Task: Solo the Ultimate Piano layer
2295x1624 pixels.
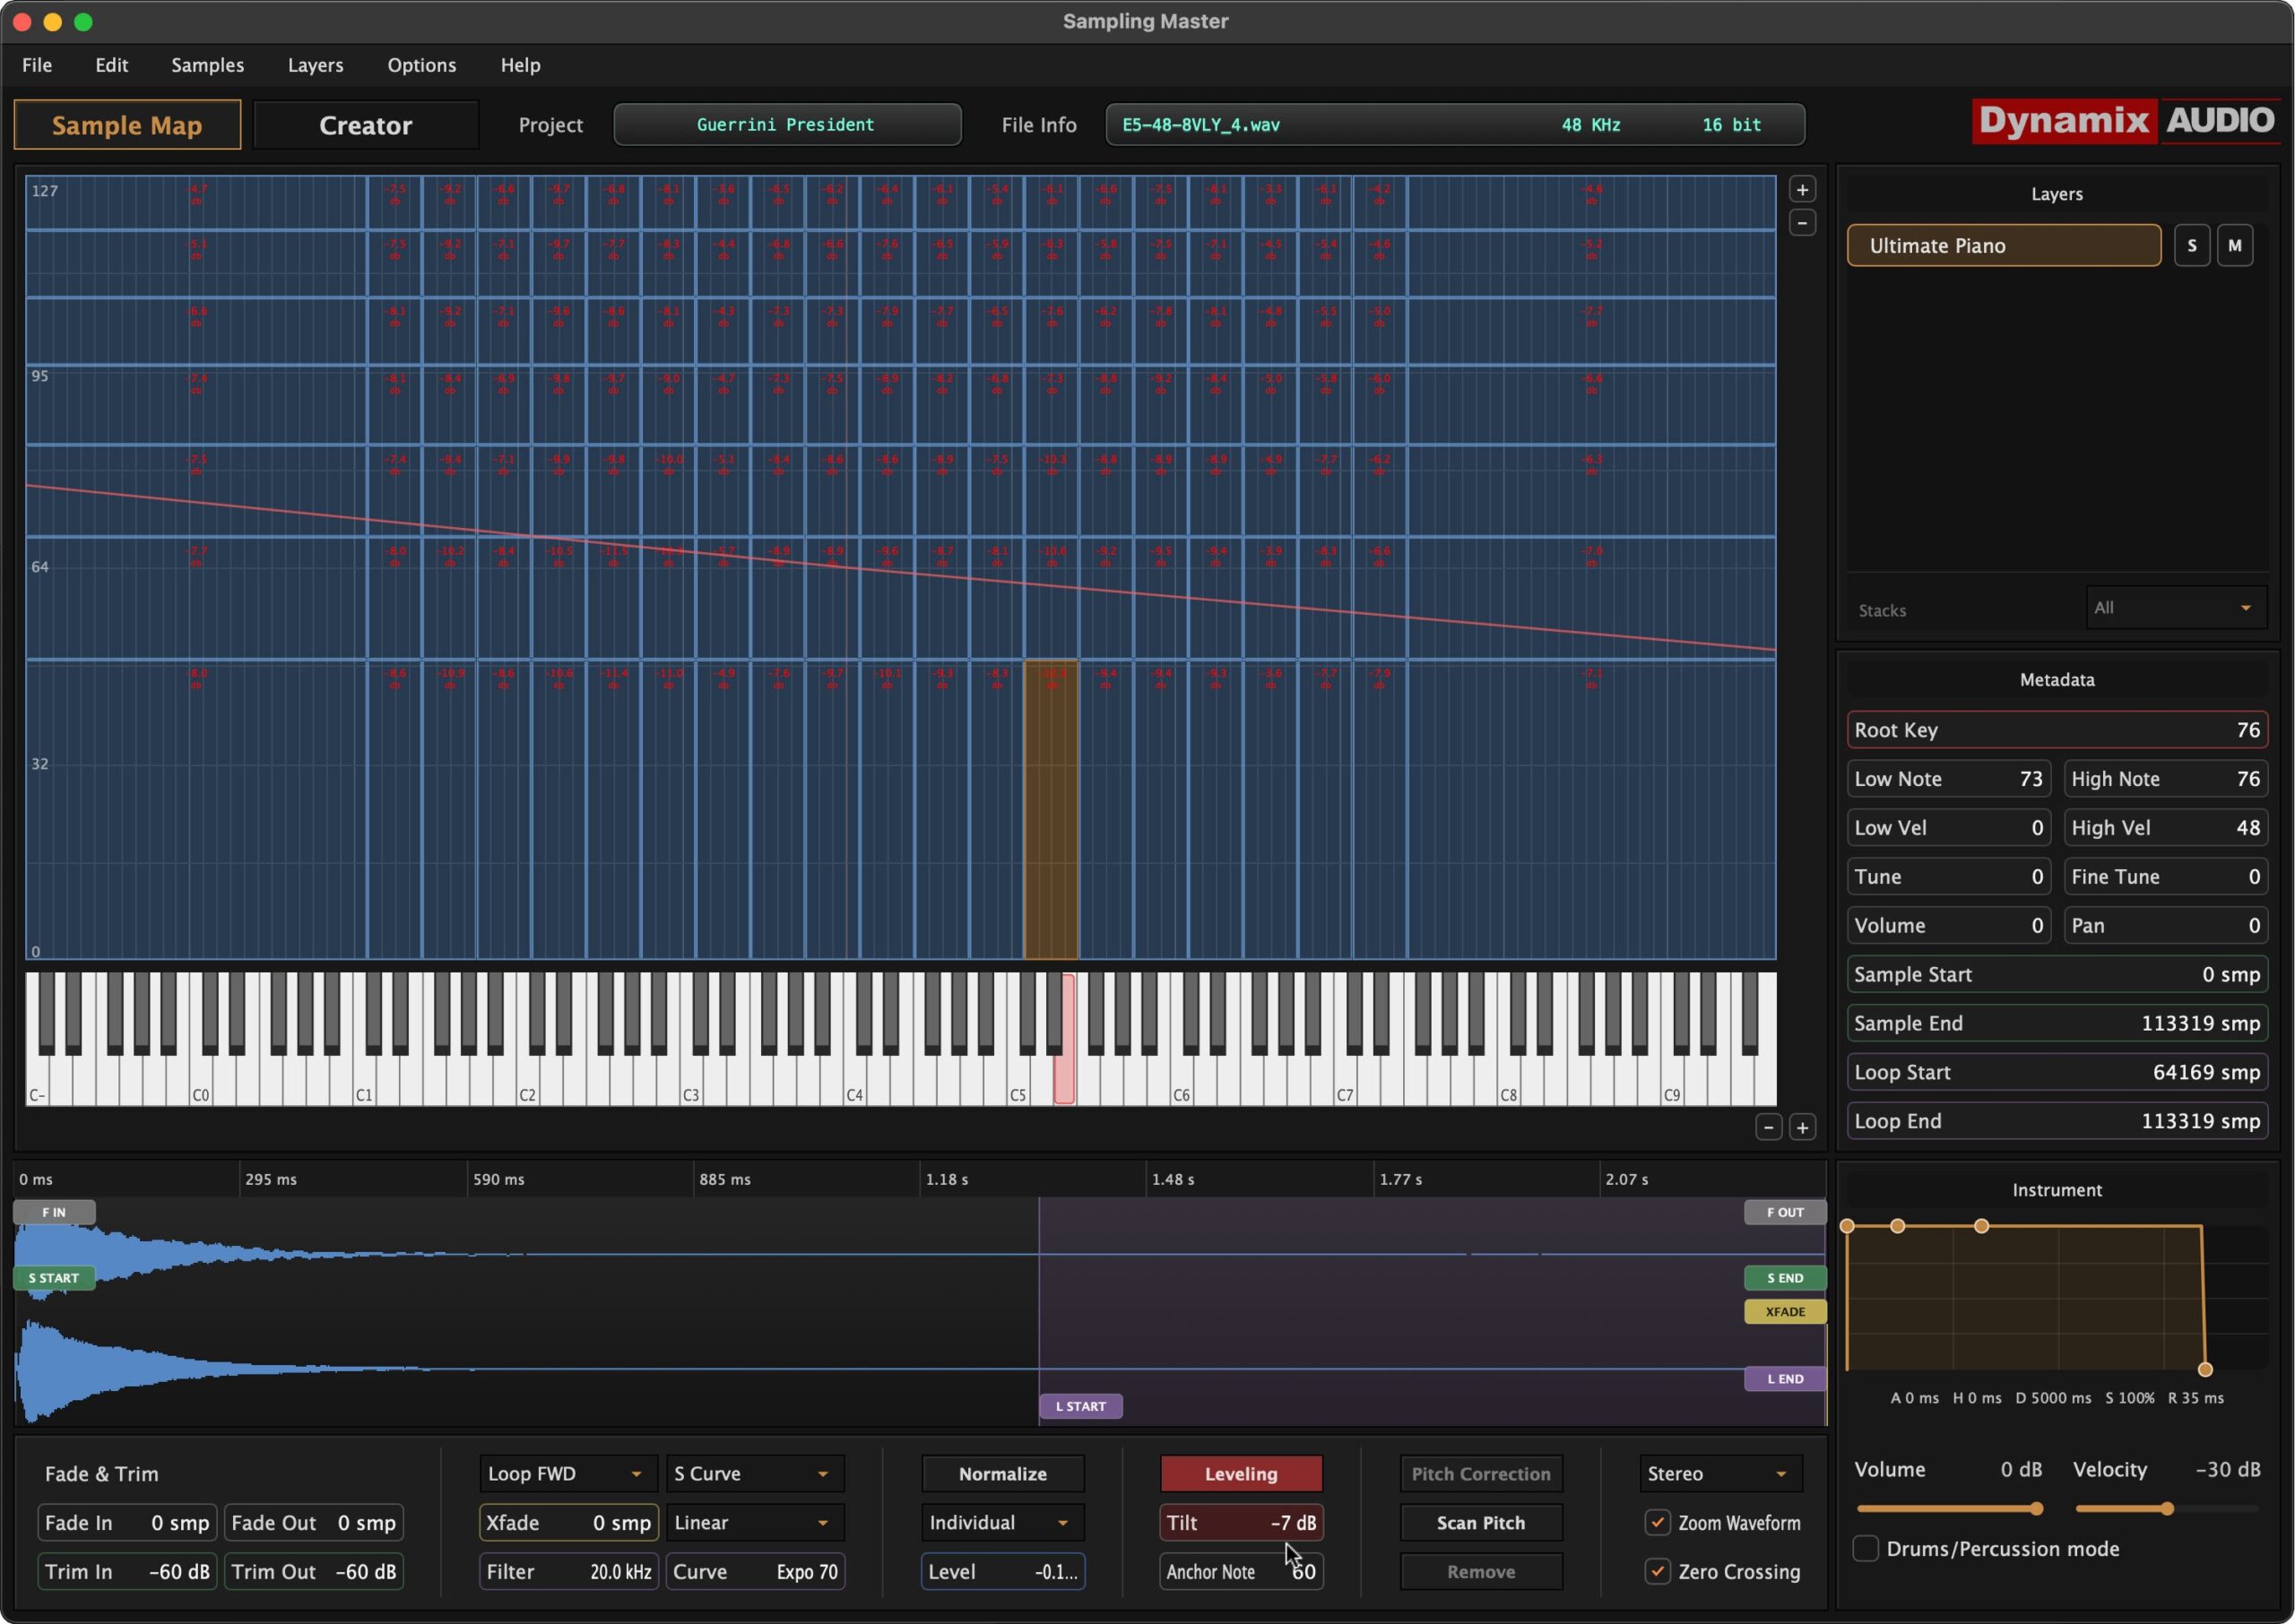Action: point(2191,245)
